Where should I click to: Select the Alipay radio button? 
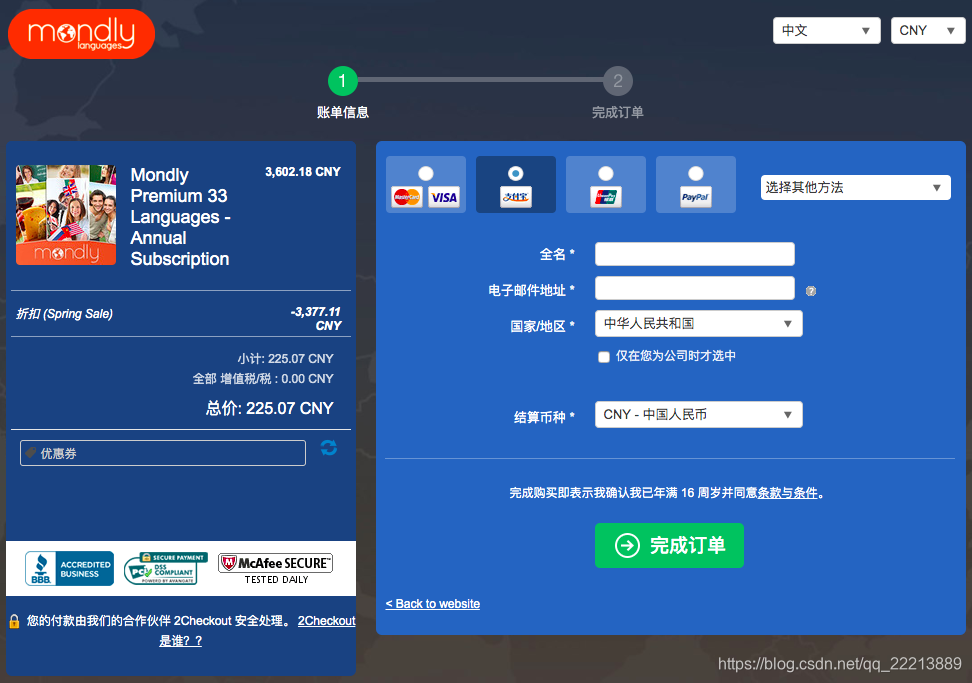coord(516,174)
